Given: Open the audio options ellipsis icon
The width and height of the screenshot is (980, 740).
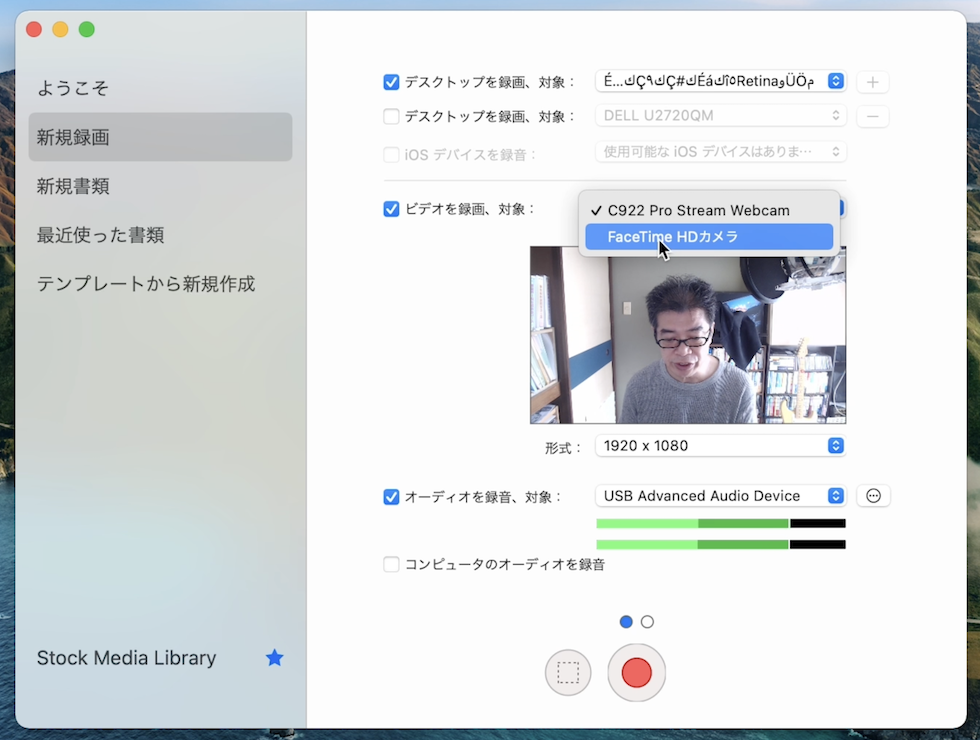Looking at the screenshot, I should coord(873,495).
